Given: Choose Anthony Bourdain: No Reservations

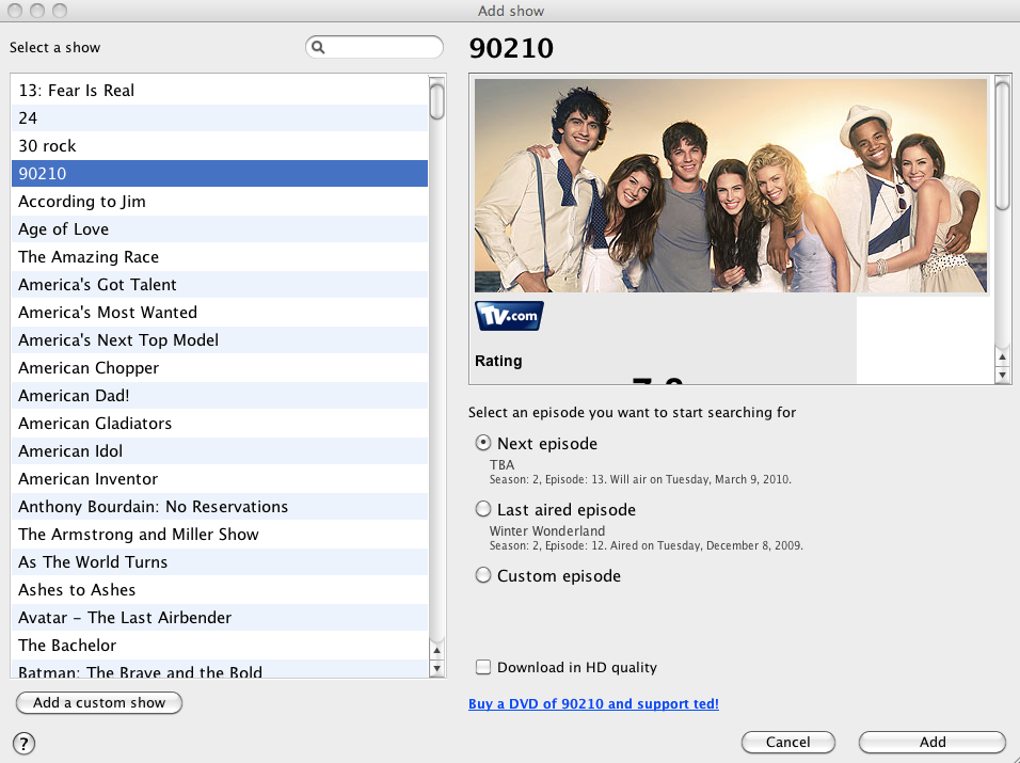Looking at the screenshot, I should 220,507.
